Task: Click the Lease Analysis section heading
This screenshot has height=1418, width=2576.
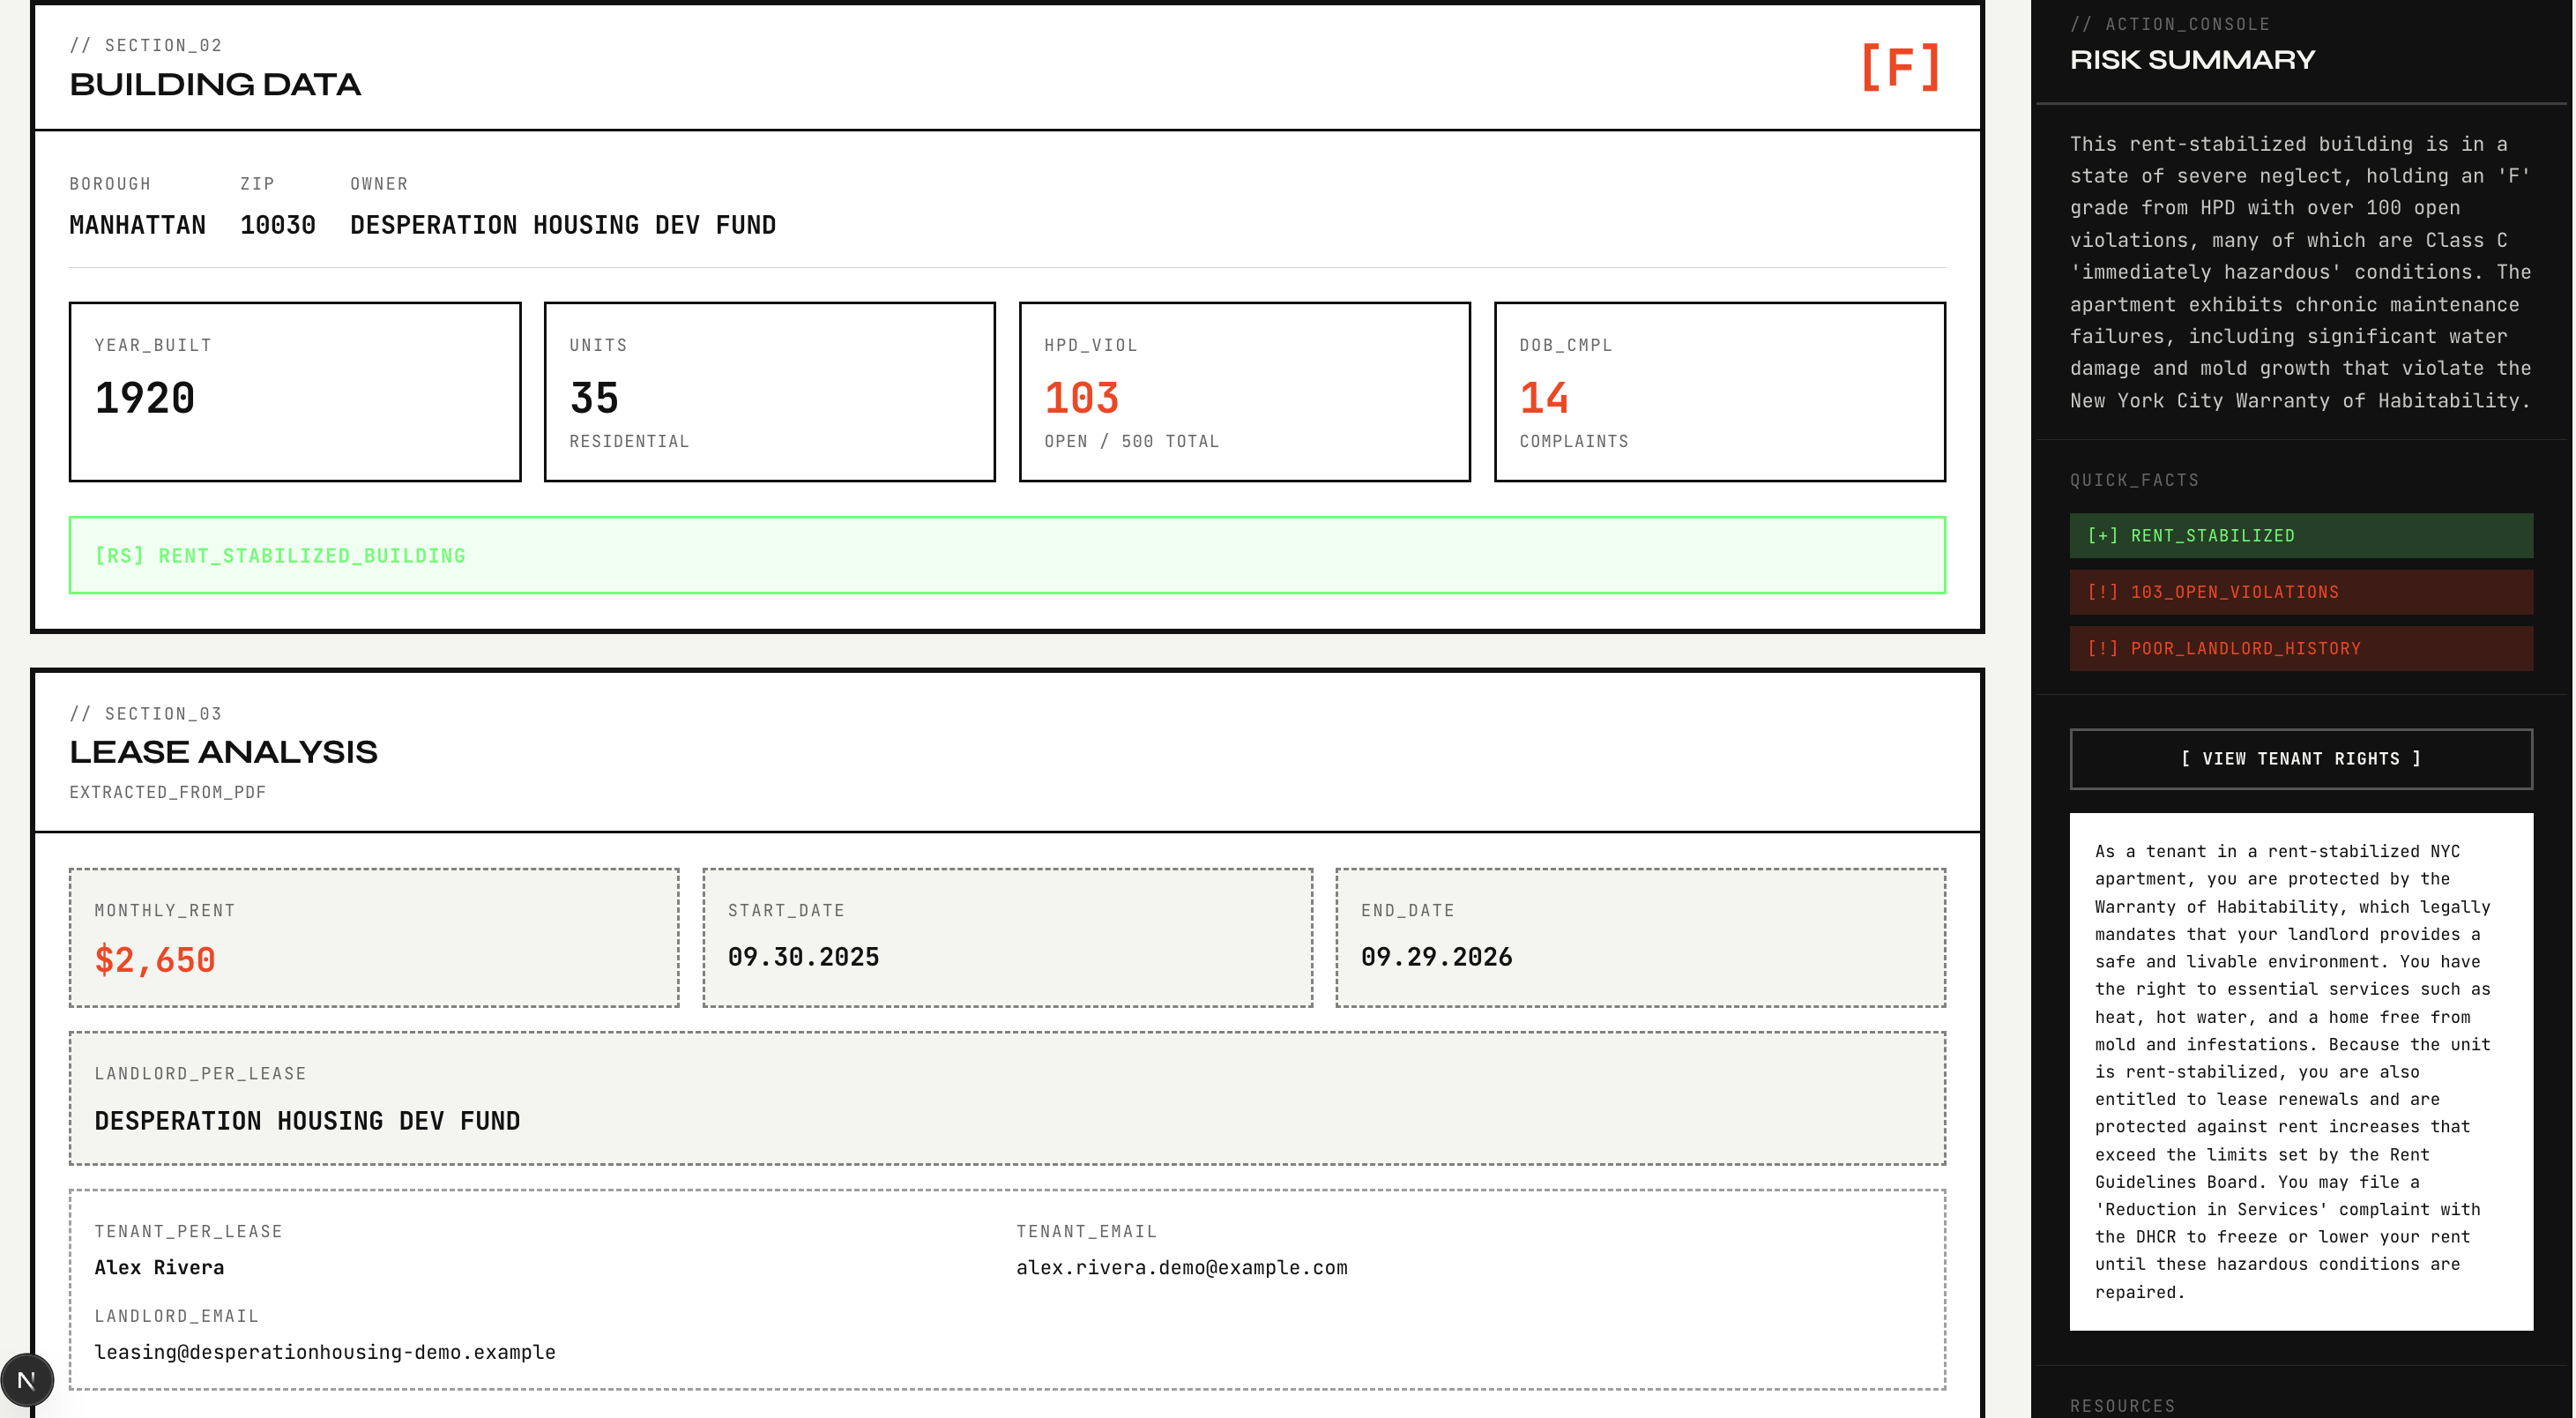Action: pyautogui.click(x=223, y=752)
